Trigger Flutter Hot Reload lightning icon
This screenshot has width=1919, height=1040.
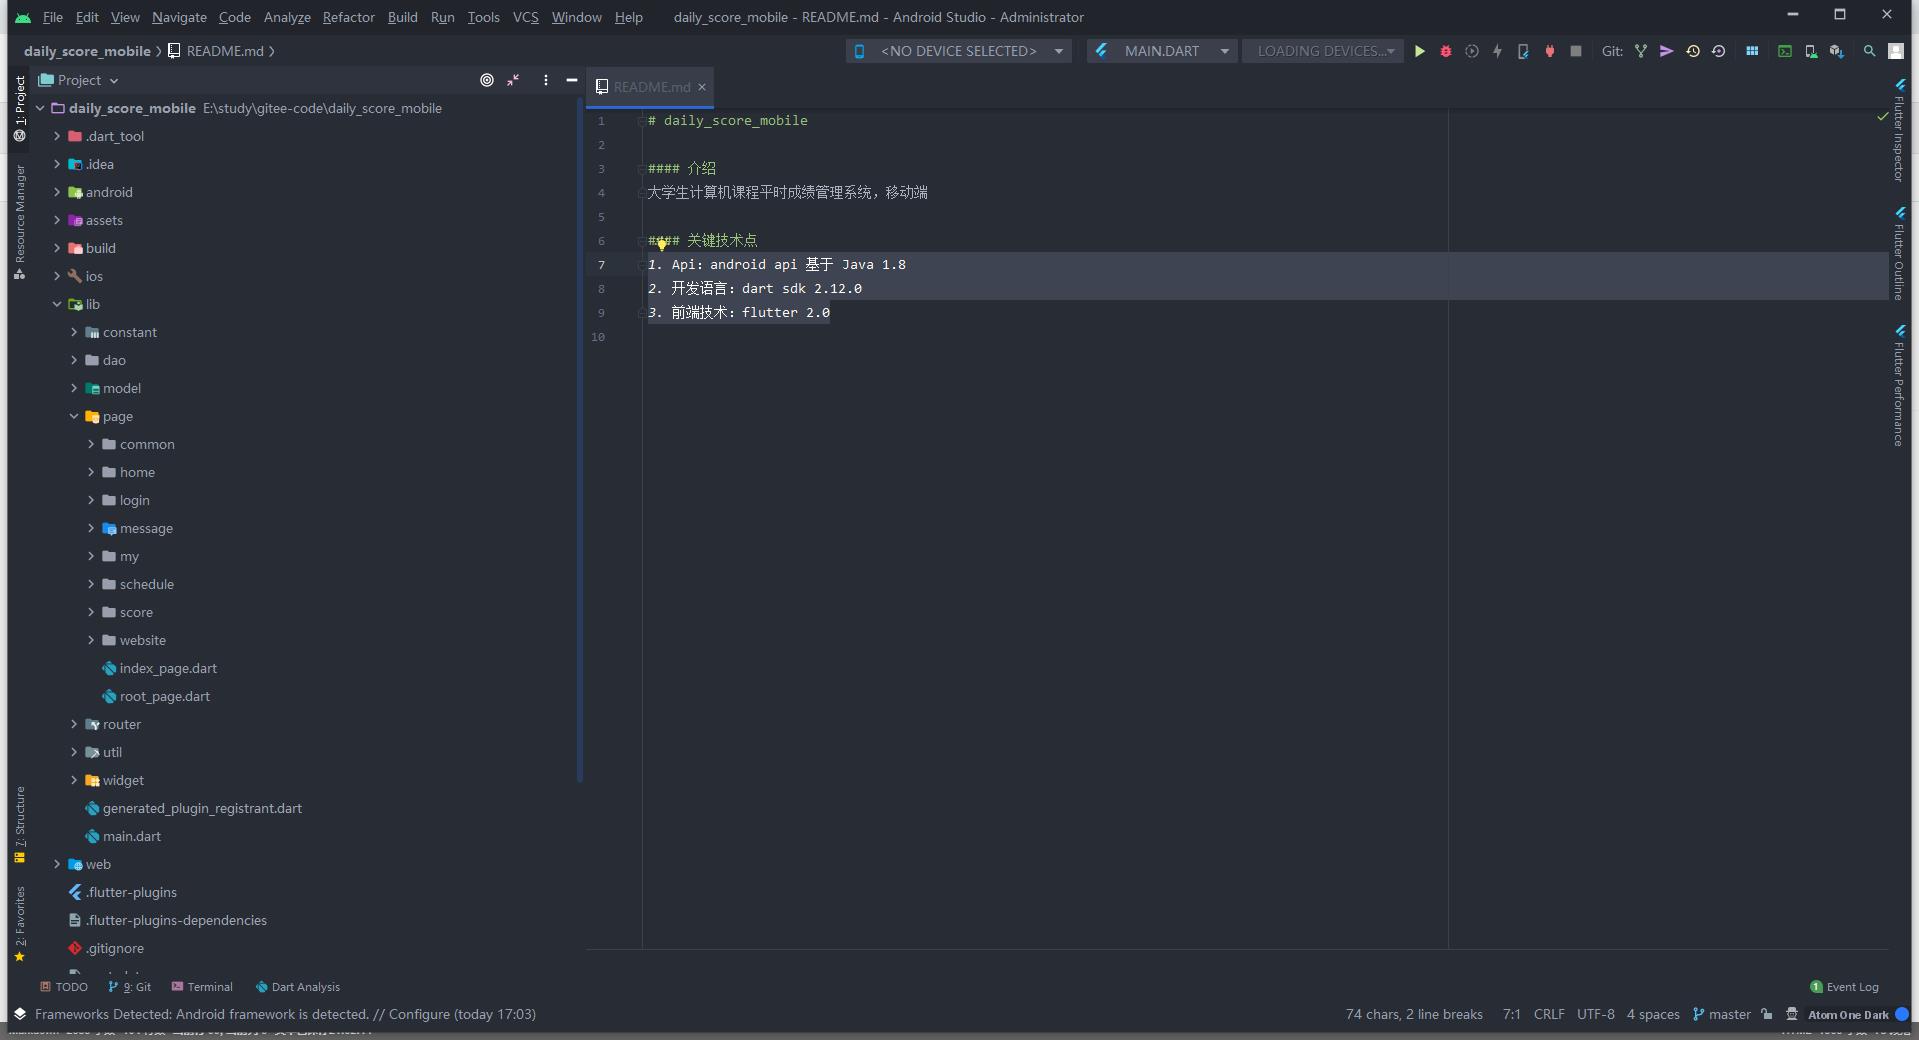[x=1497, y=51]
